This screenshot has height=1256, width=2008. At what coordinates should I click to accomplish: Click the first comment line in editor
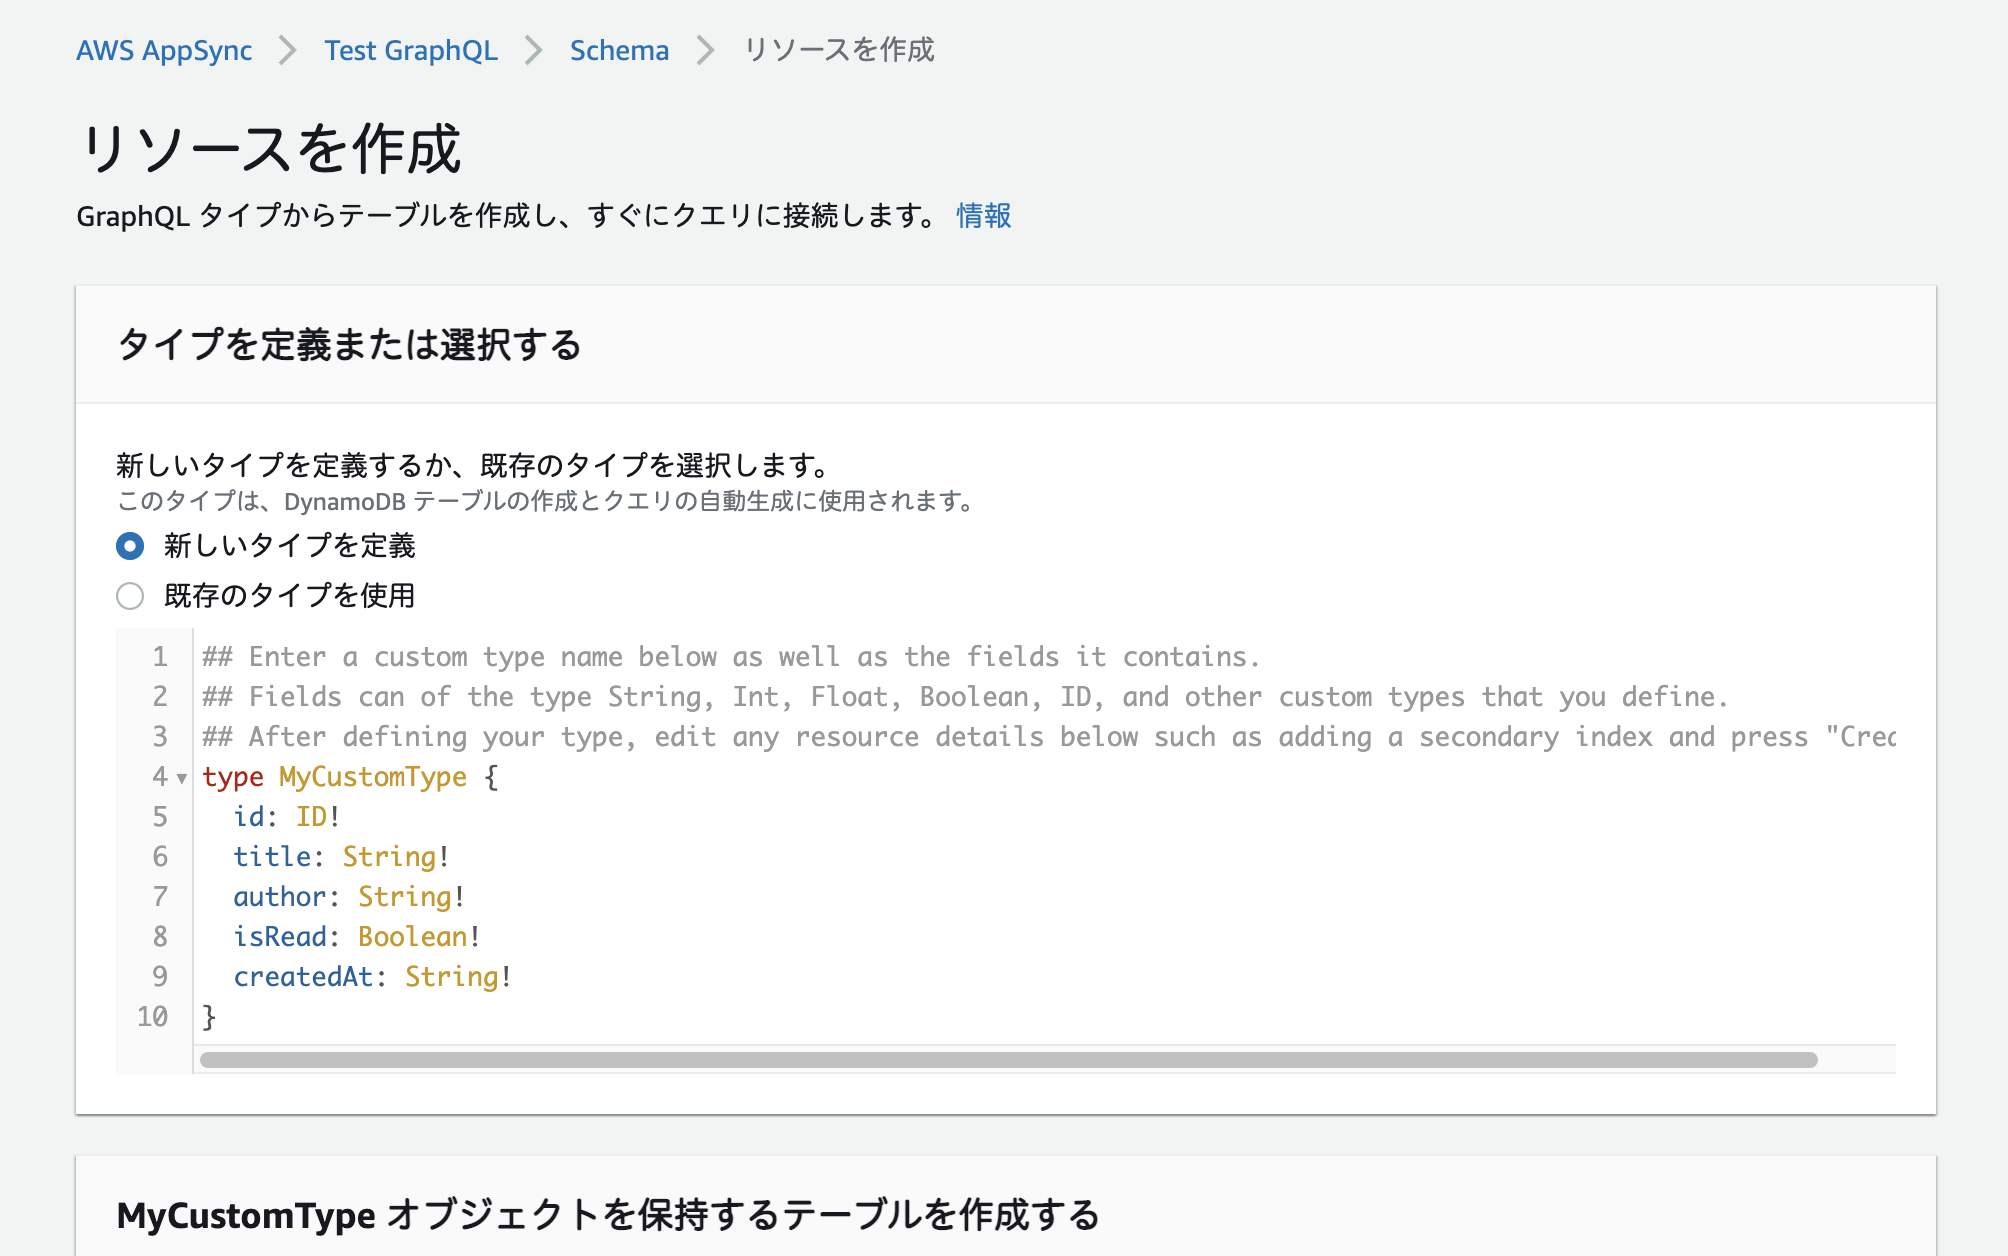(x=731, y=657)
